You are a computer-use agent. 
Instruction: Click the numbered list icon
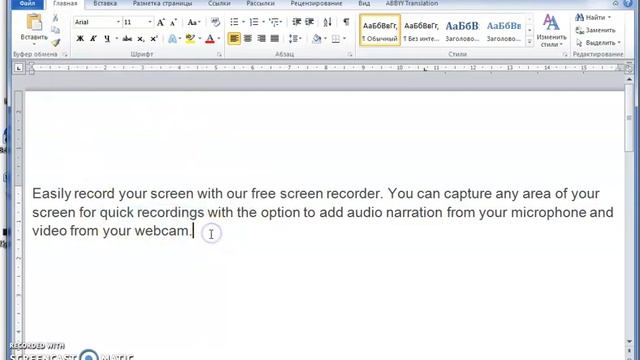[254, 22]
